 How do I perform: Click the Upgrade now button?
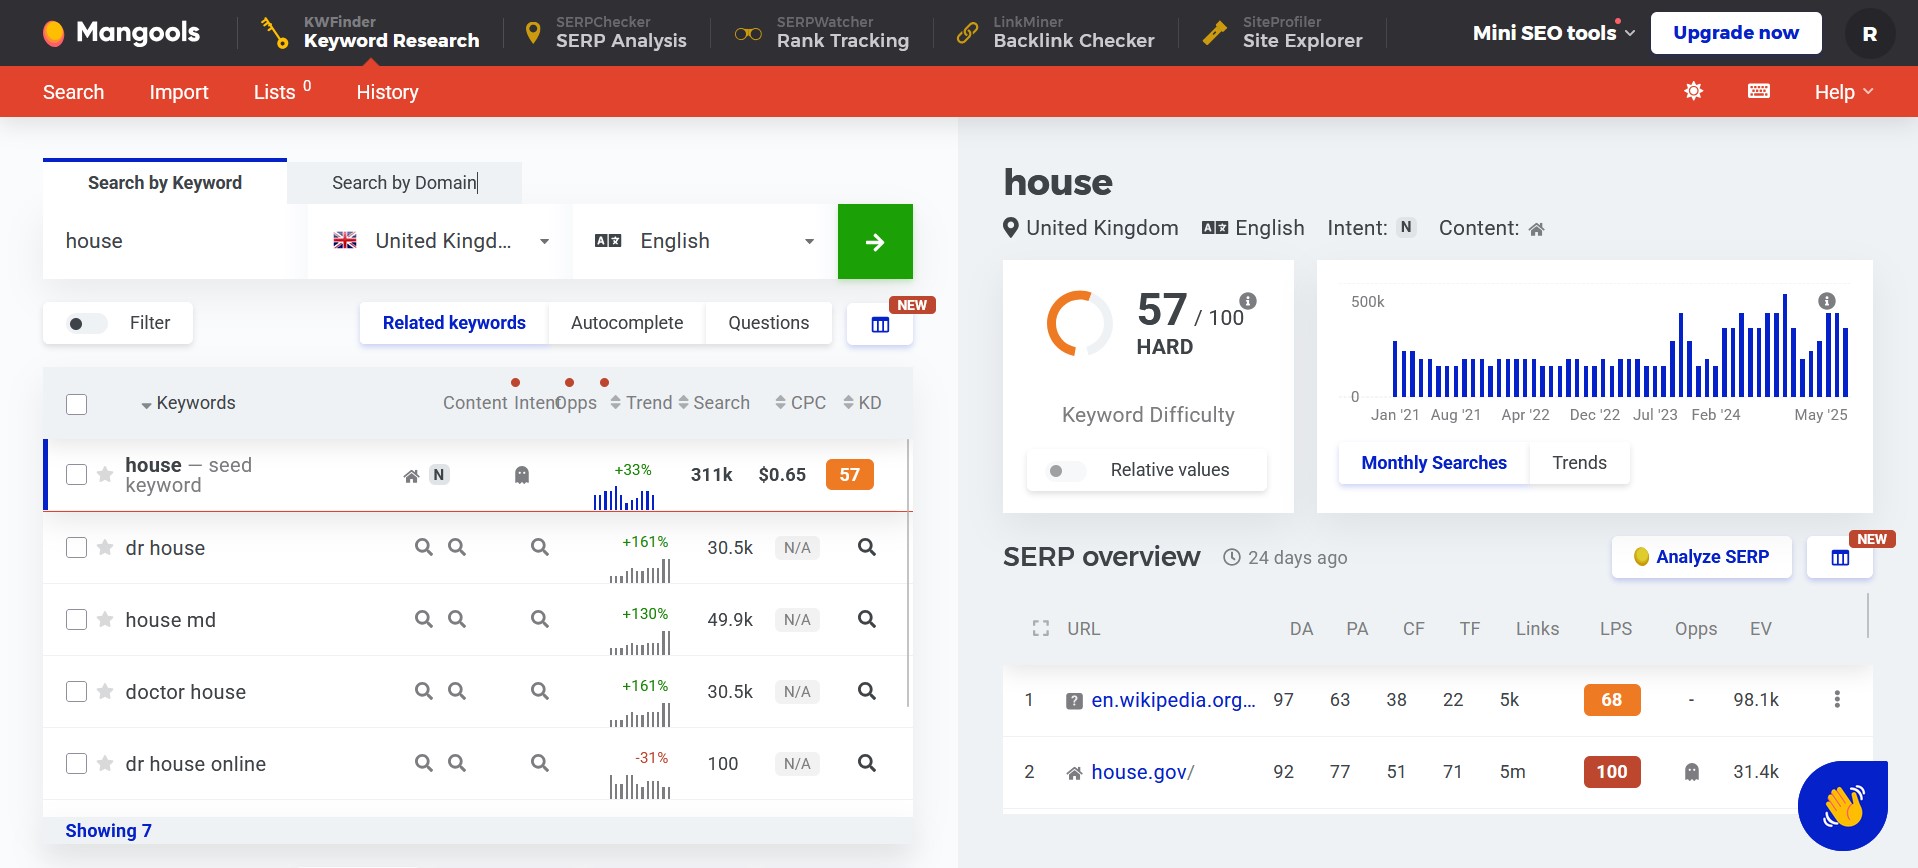click(1735, 33)
